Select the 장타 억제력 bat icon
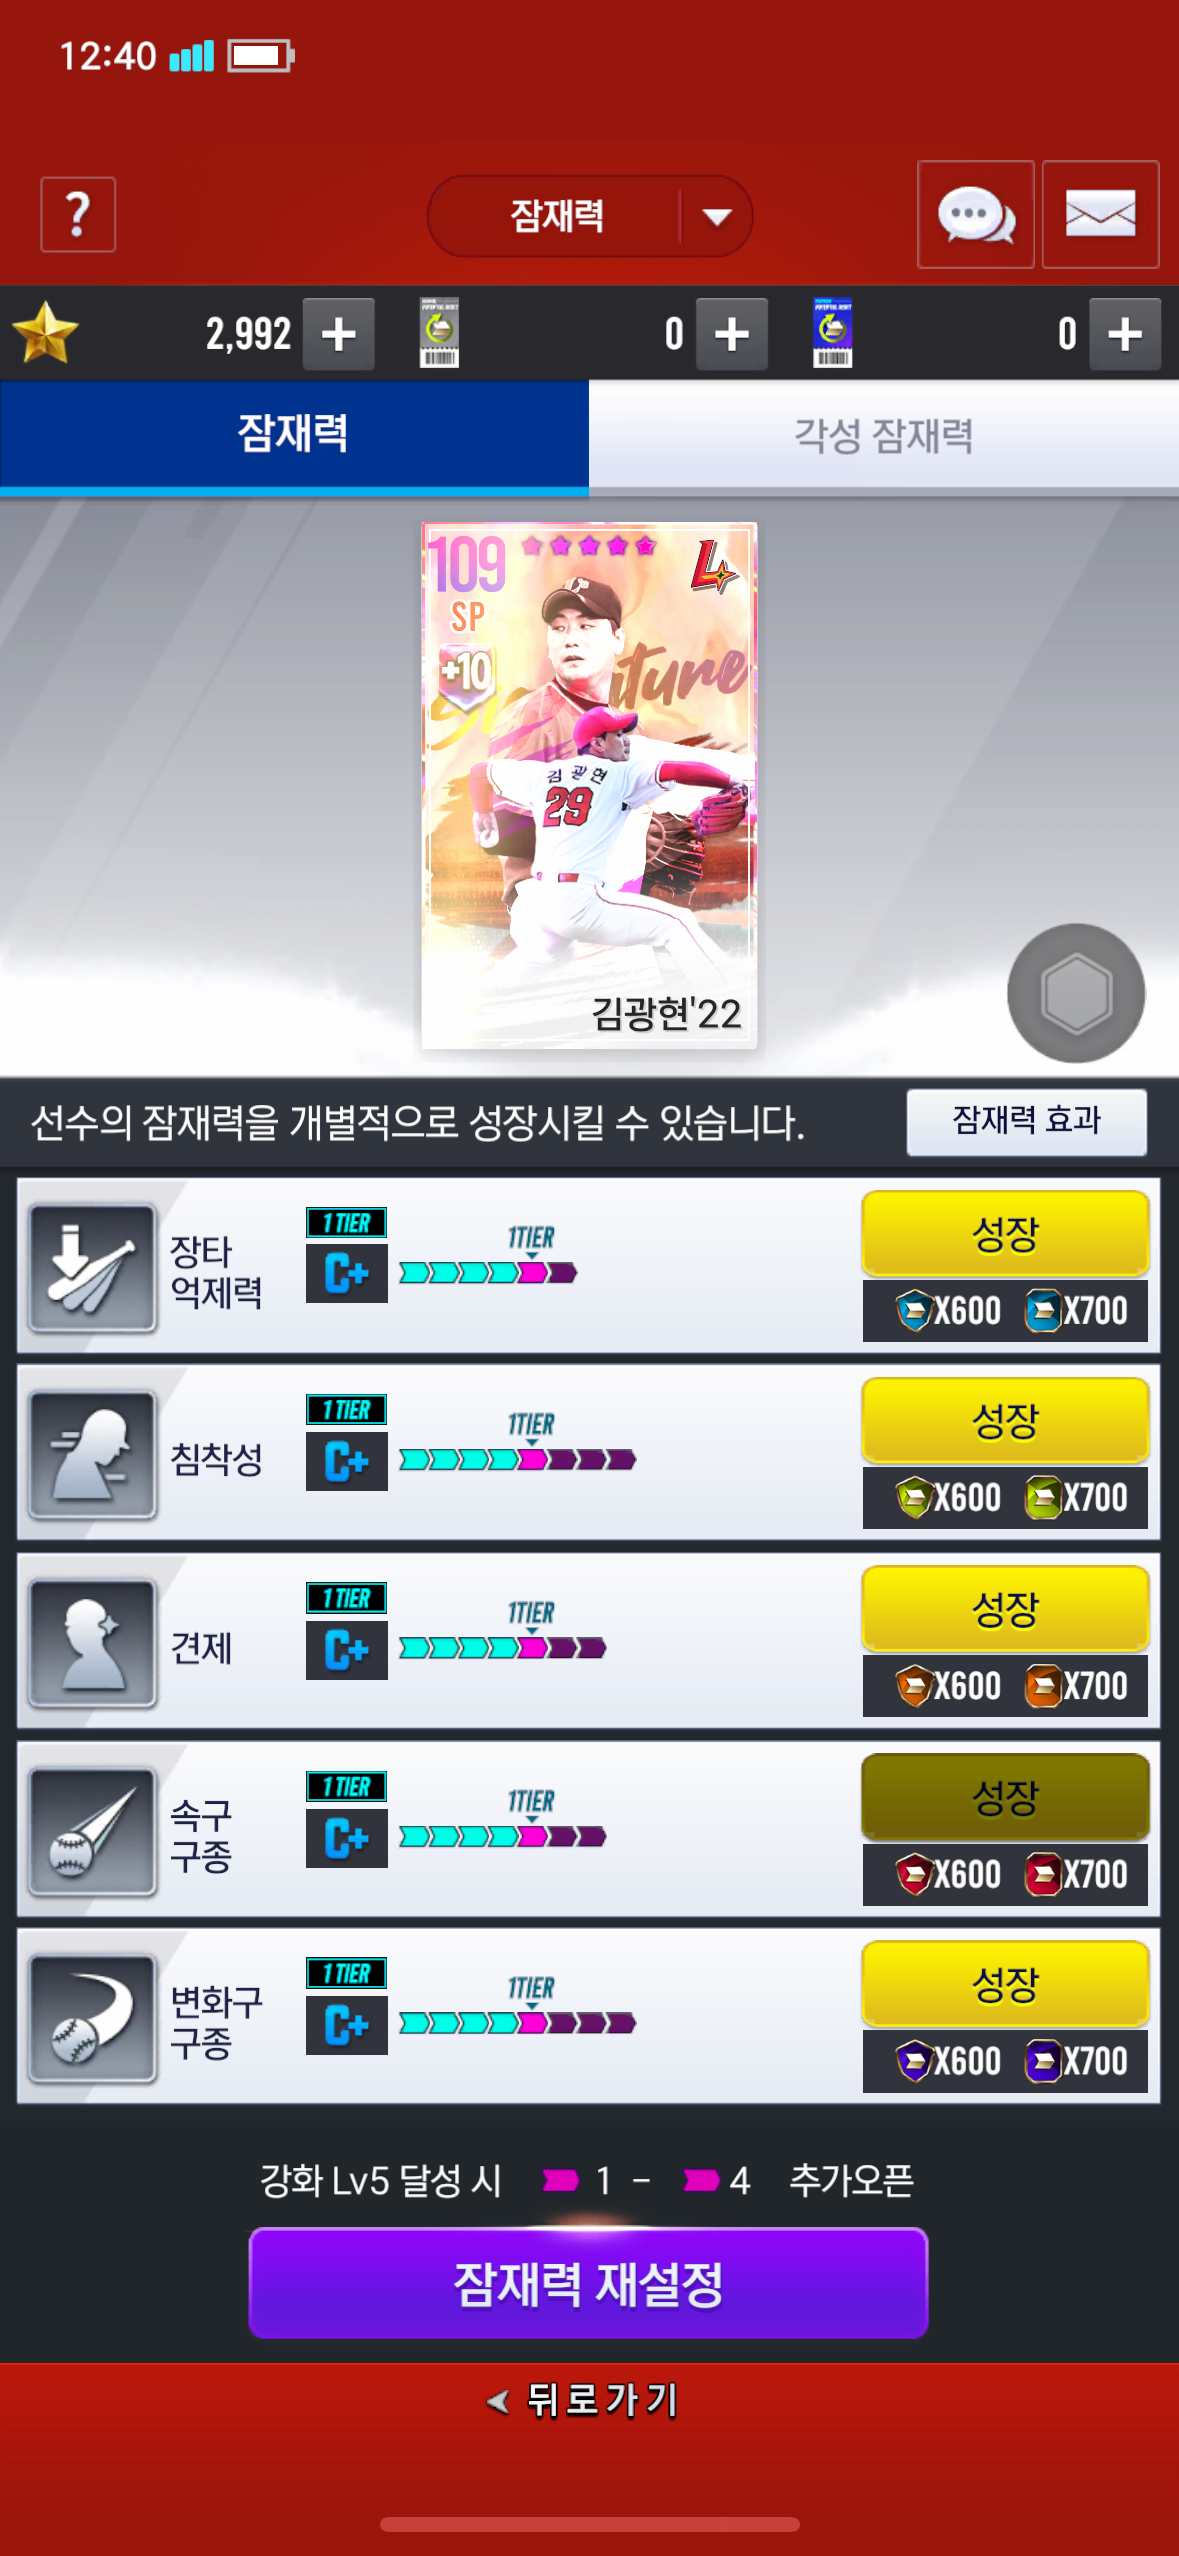This screenshot has width=1179, height=2556. (92, 1268)
